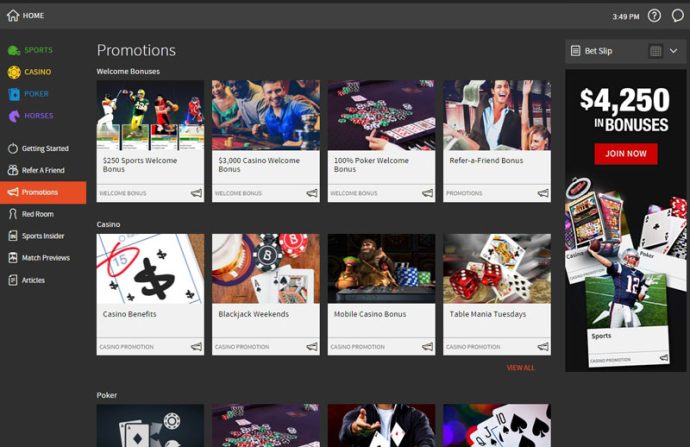Open the Mobile Casino Bonus card image
This screenshot has height=447, width=690.
(382, 269)
